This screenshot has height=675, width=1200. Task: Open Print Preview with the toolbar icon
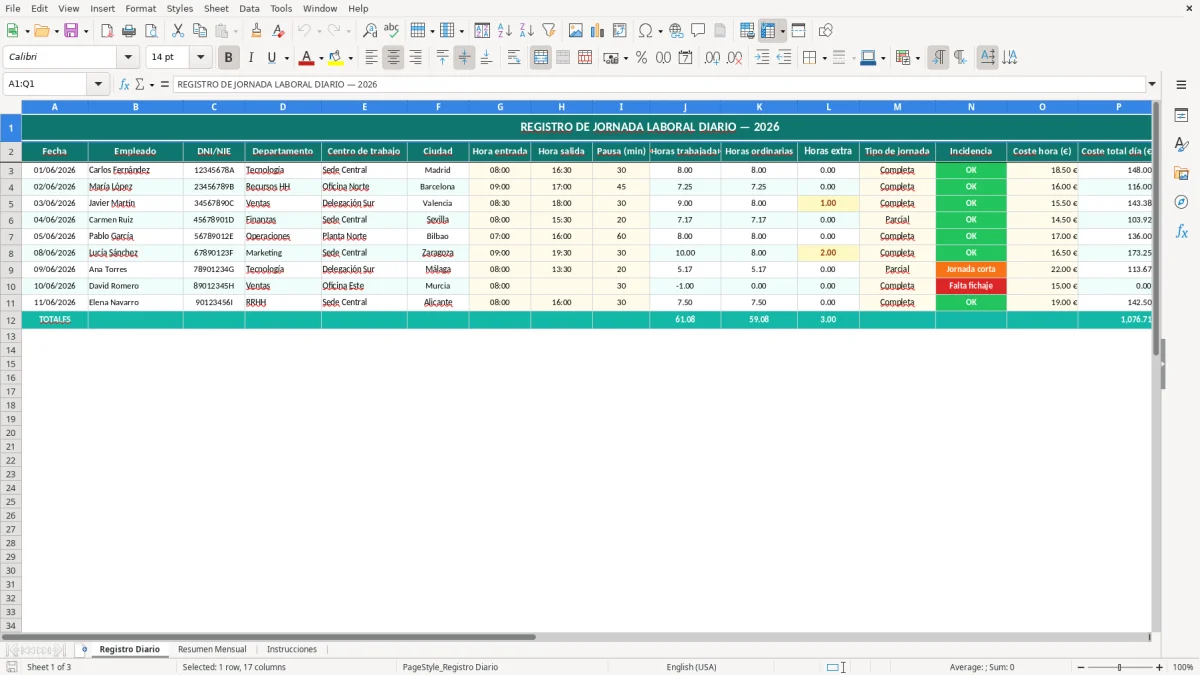(x=151, y=31)
